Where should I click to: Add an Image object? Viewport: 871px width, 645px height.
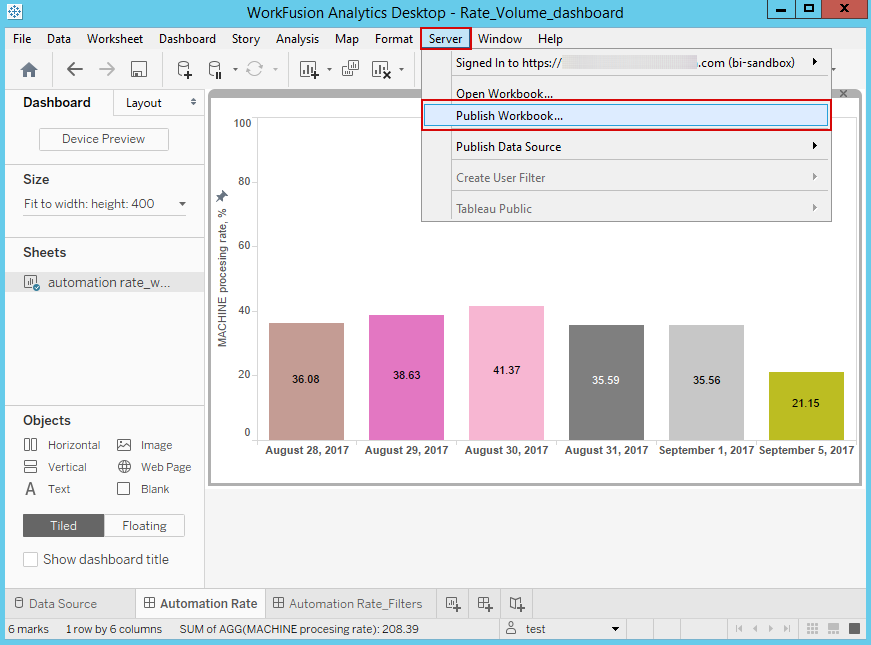tap(144, 445)
